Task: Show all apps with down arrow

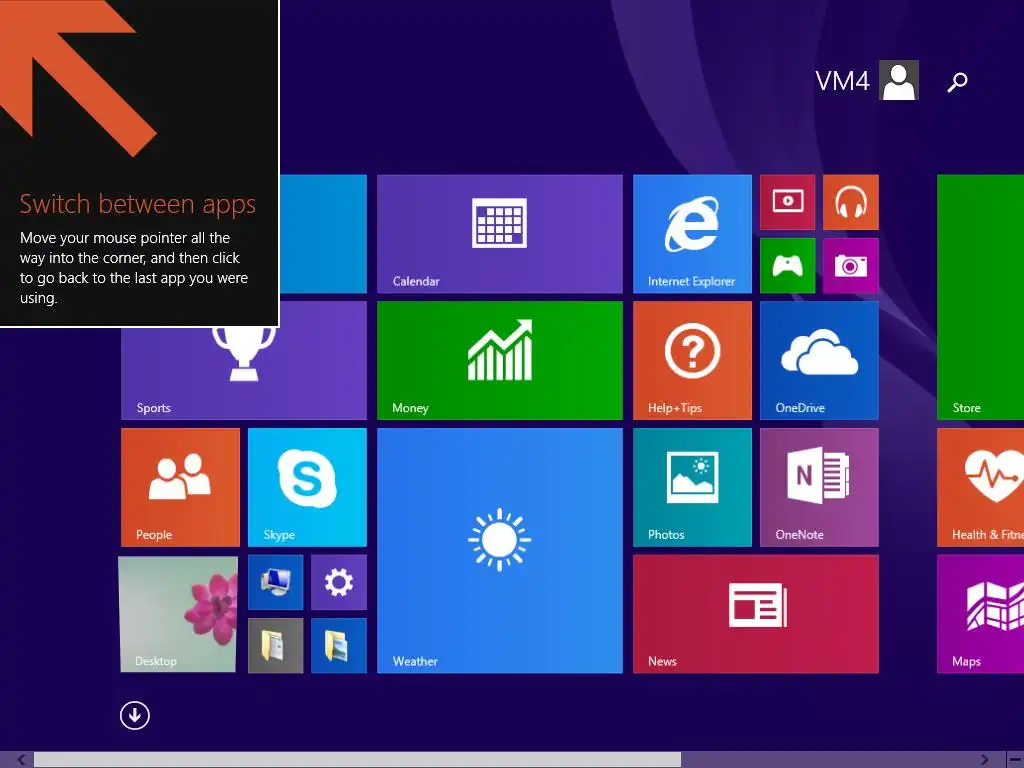Action: (x=135, y=715)
